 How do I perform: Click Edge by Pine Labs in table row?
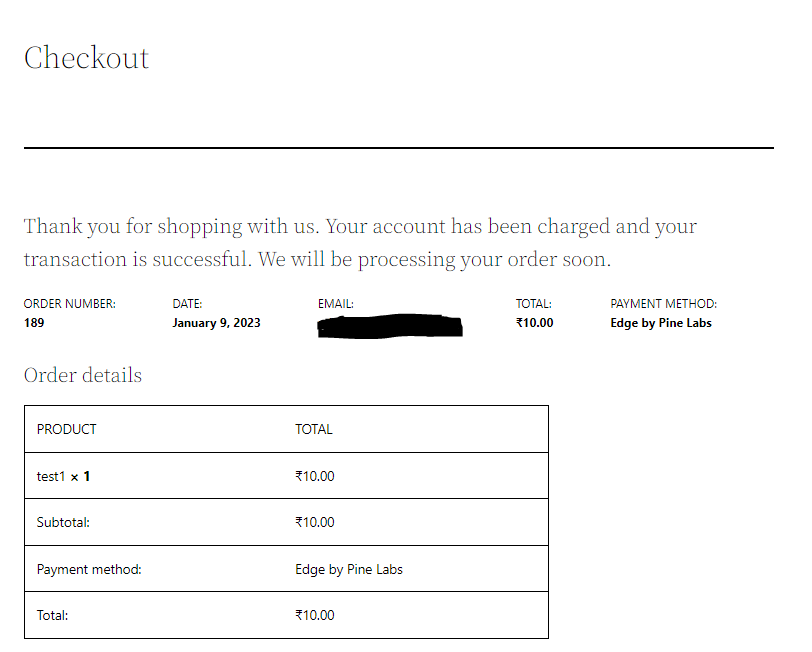click(349, 569)
